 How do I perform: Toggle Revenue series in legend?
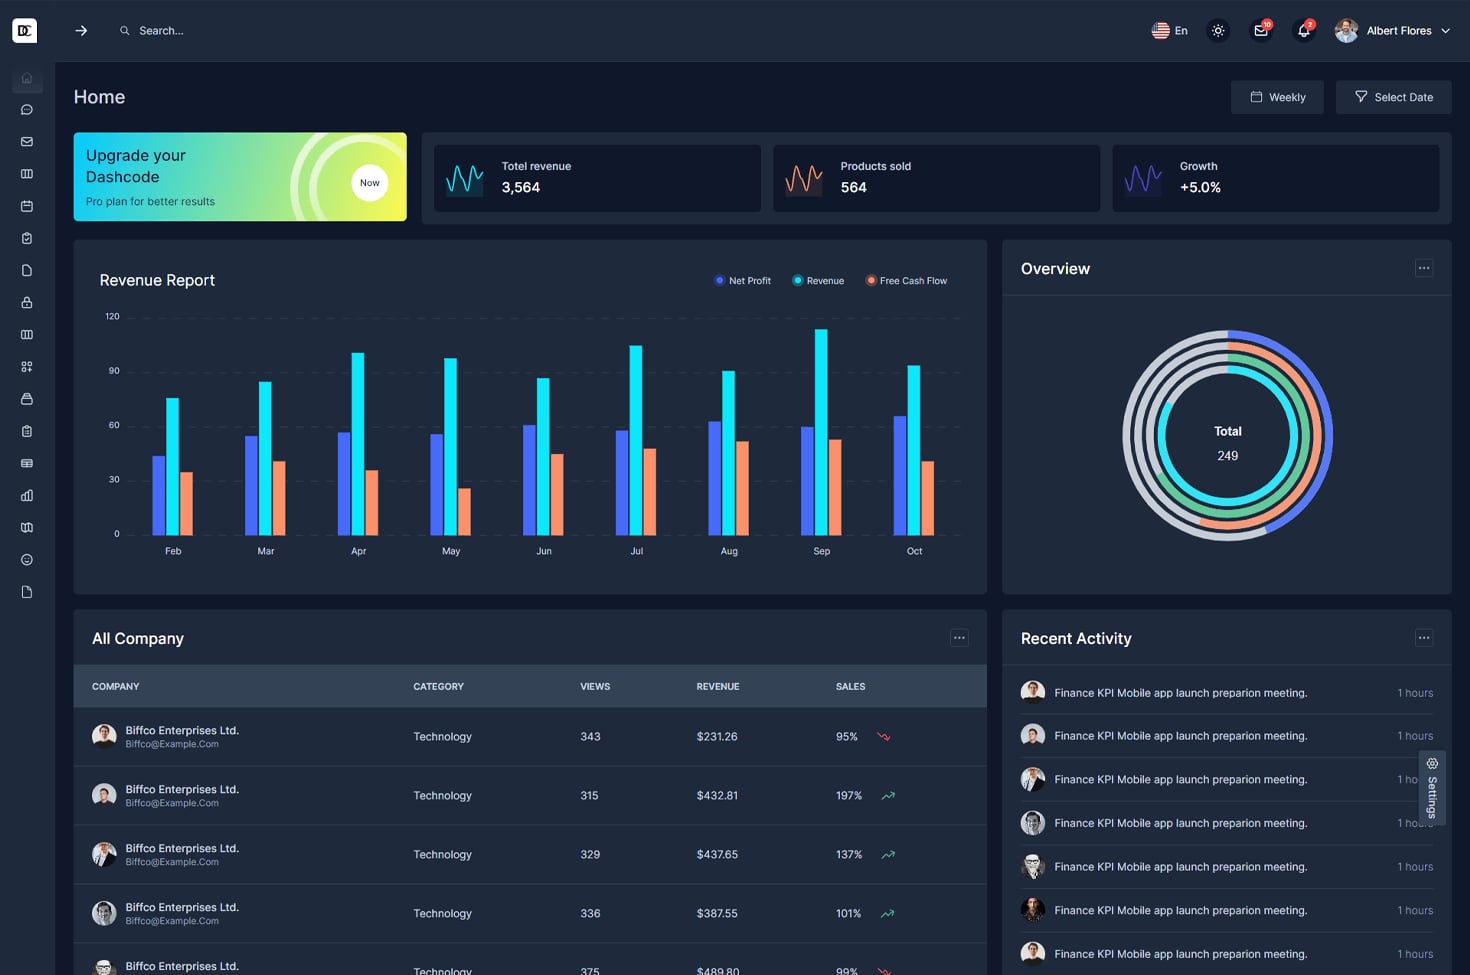[x=819, y=281]
